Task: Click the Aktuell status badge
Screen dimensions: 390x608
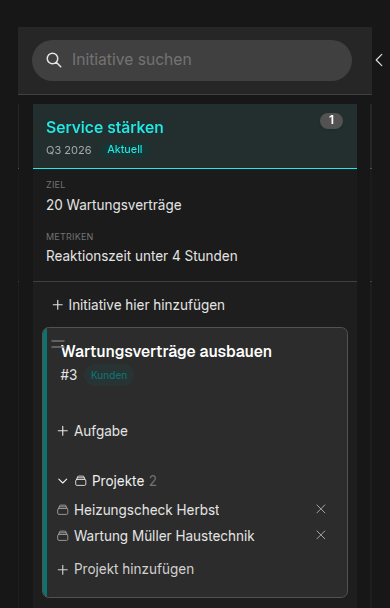Action: point(125,149)
